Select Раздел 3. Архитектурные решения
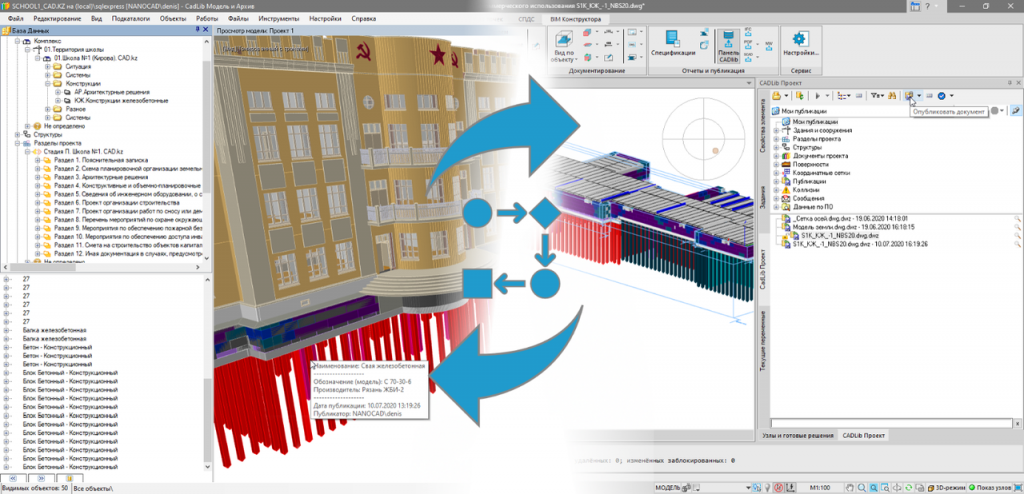 click(101, 177)
